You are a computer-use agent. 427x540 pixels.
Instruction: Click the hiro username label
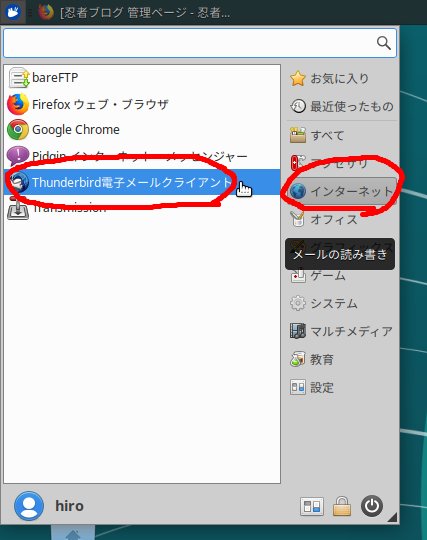click(70, 506)
